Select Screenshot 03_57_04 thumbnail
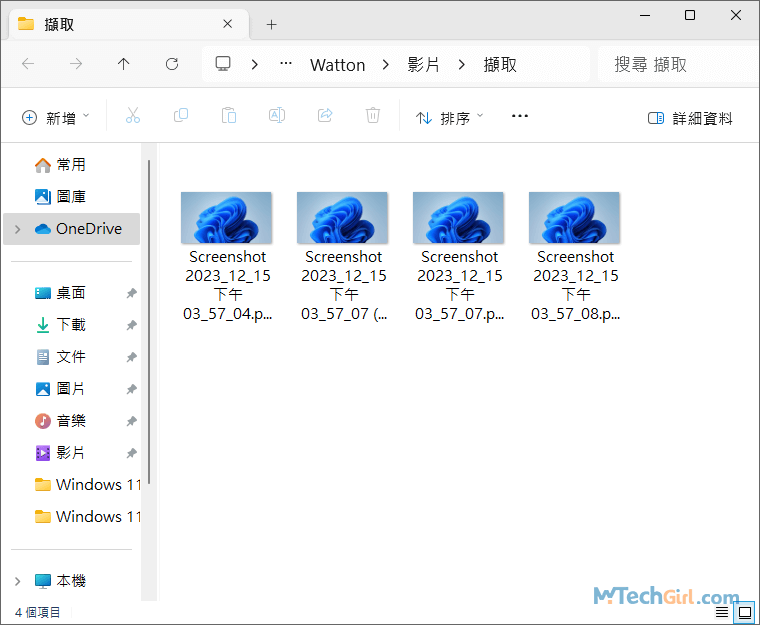The height and width of the screenshot is (625, 760). (227, 218)
